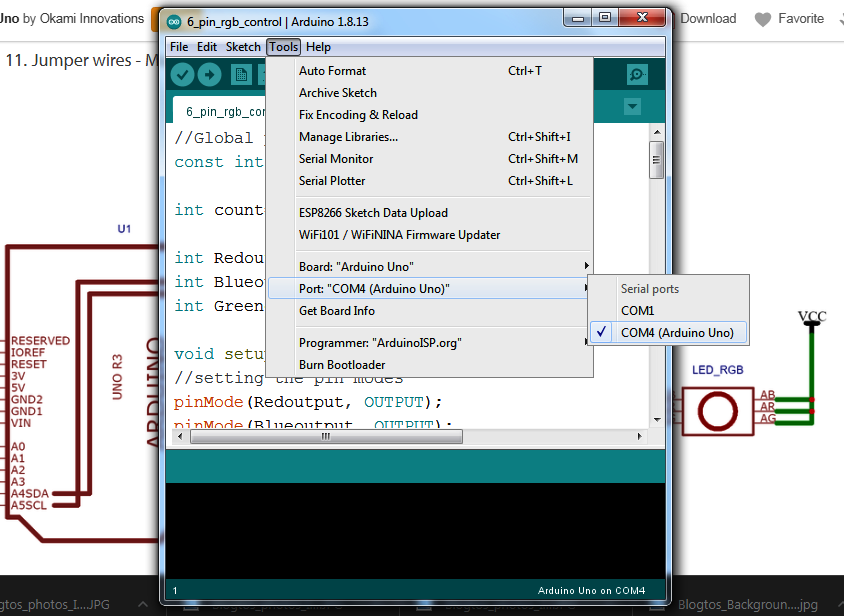This screenshot has height=616, width=844.
Task: Launch Serial Monitor menu entry
Action: point(430,159)
